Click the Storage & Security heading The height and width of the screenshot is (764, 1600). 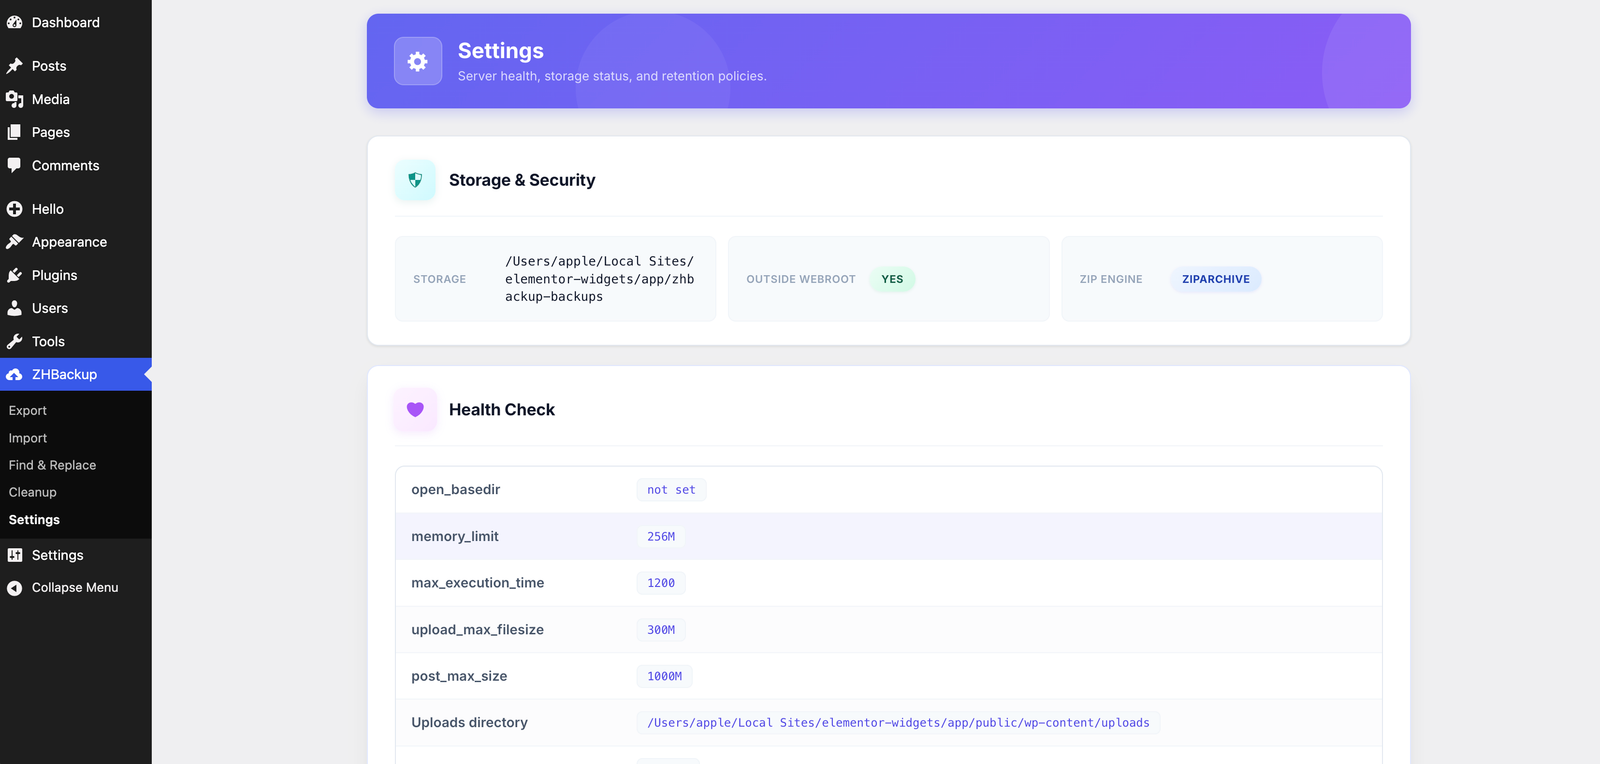pyautogui.click(x=522, y=180)
